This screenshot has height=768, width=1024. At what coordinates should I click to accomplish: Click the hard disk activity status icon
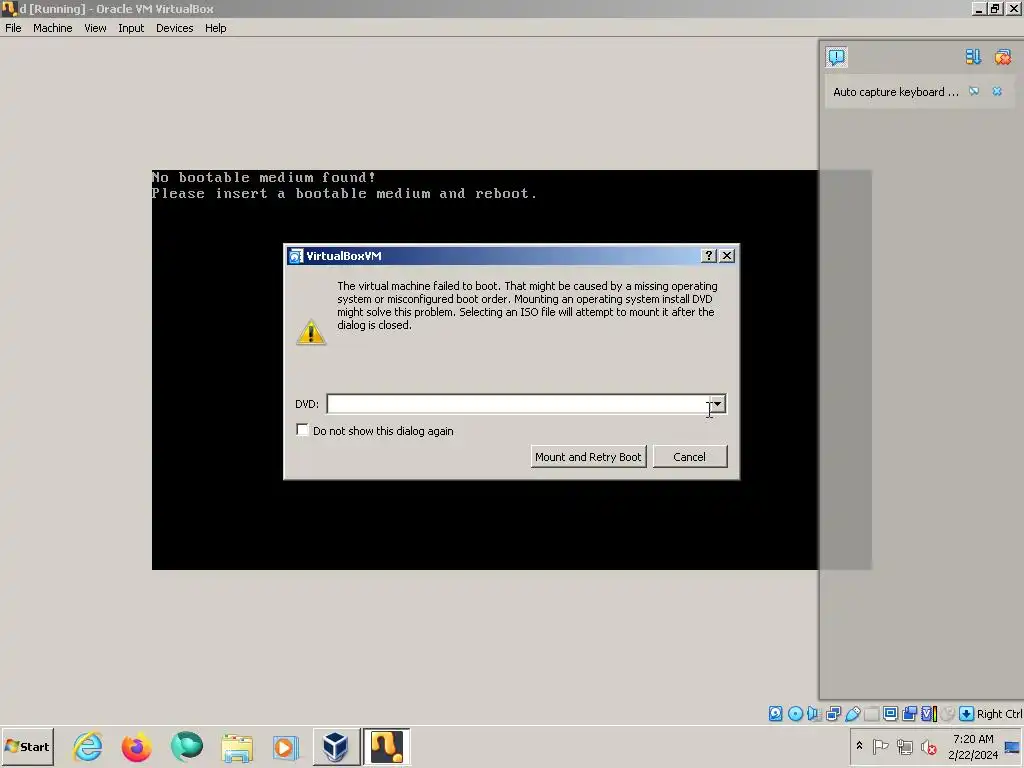pos(775,714)
